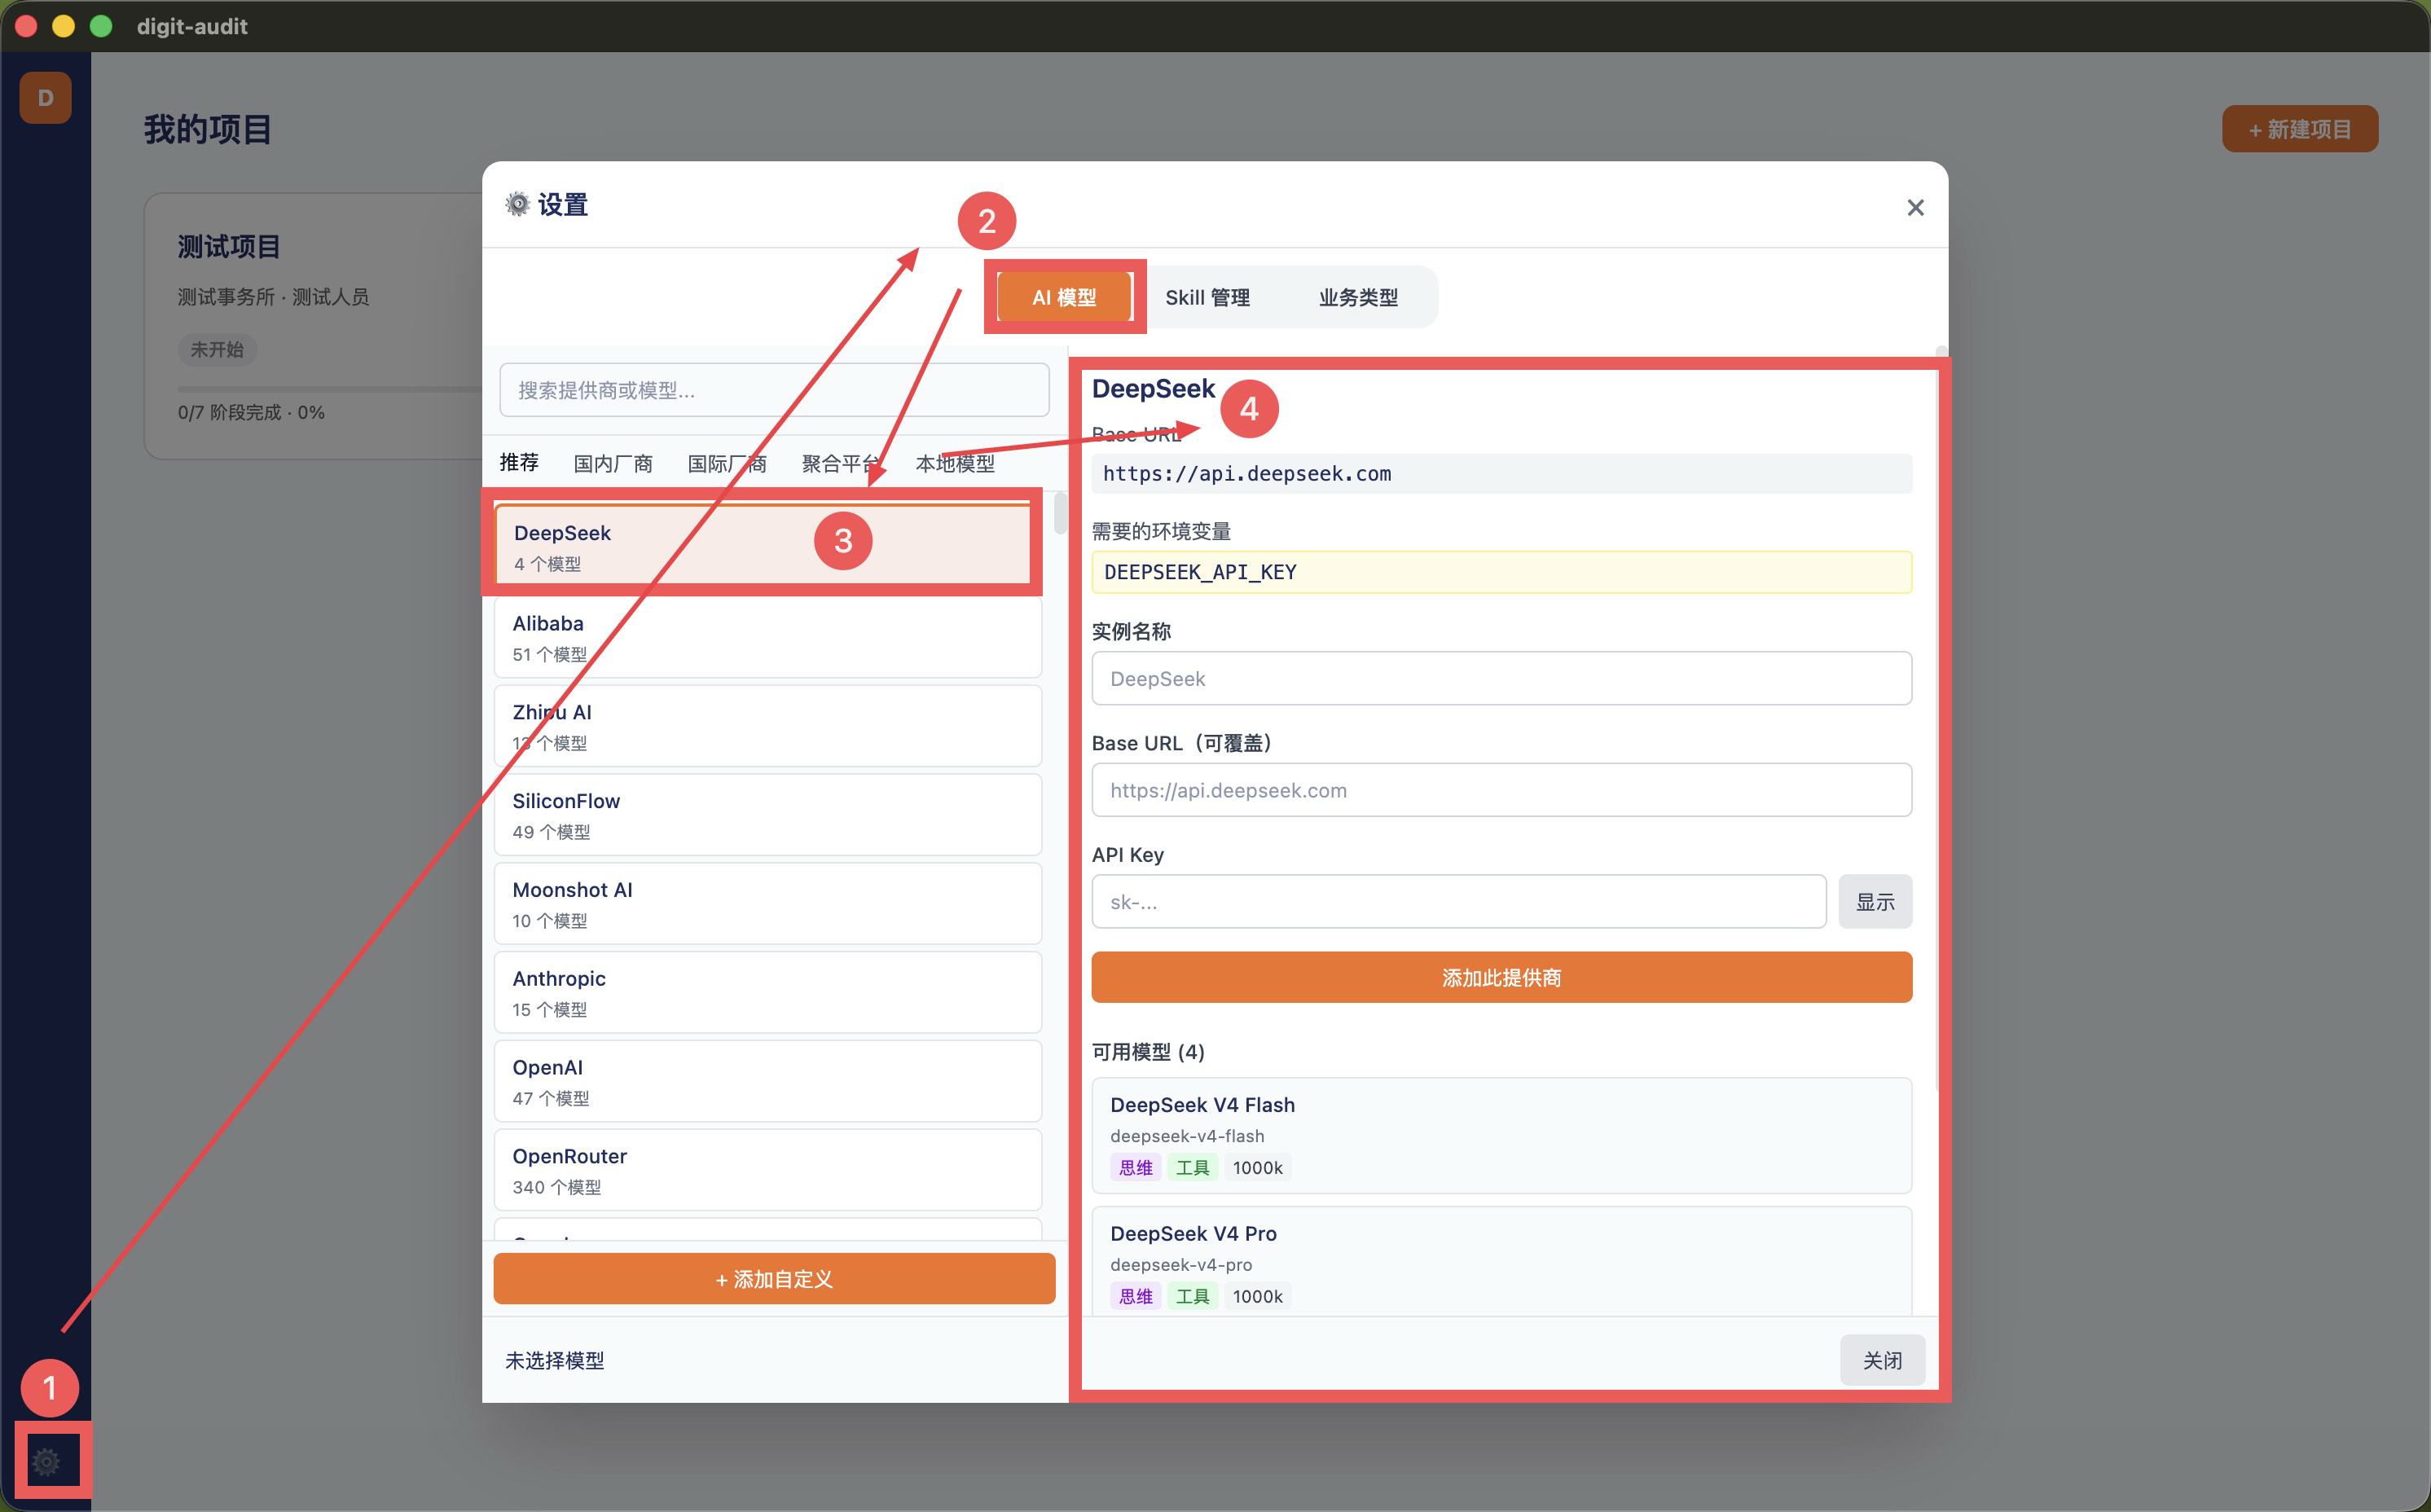Click the https://api.deepseek.com Base URL value
Image resolution: width=2431 pixels, height=1512 pixels.
(x=1247, y=474)
